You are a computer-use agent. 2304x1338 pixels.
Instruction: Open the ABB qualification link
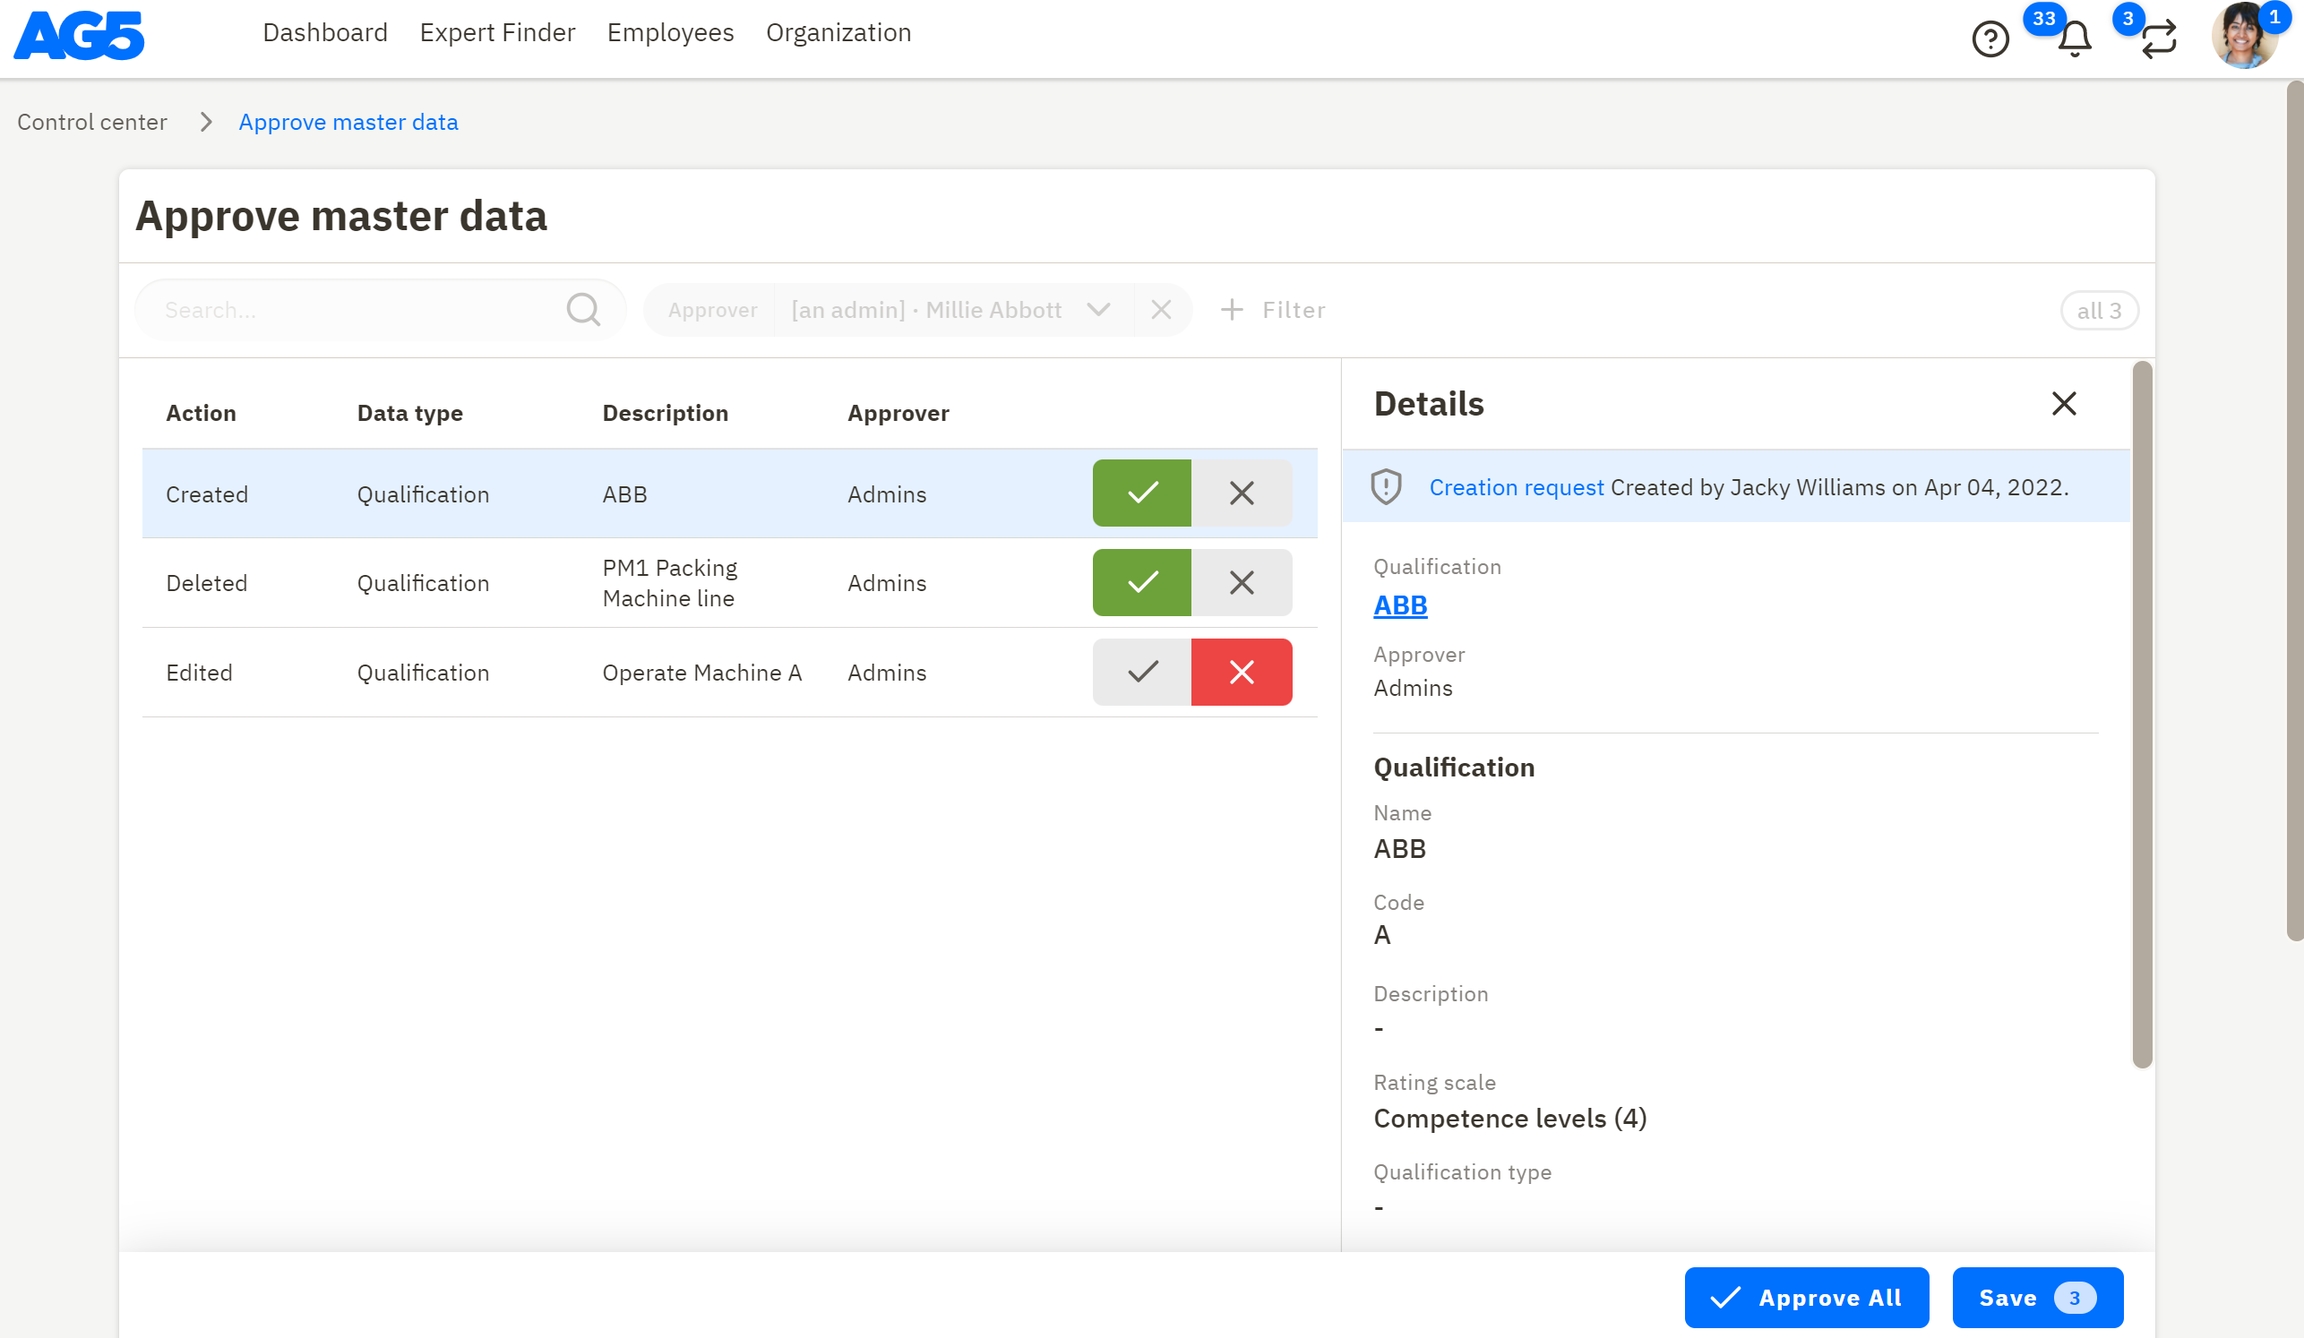click(1400, 605)
